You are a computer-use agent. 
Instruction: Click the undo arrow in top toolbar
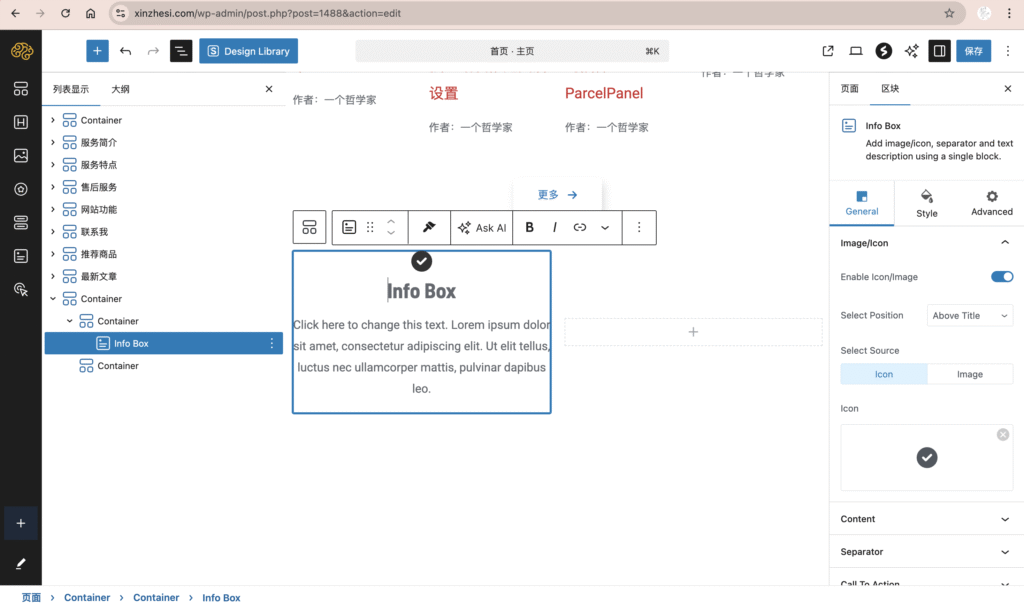[125, 51]
